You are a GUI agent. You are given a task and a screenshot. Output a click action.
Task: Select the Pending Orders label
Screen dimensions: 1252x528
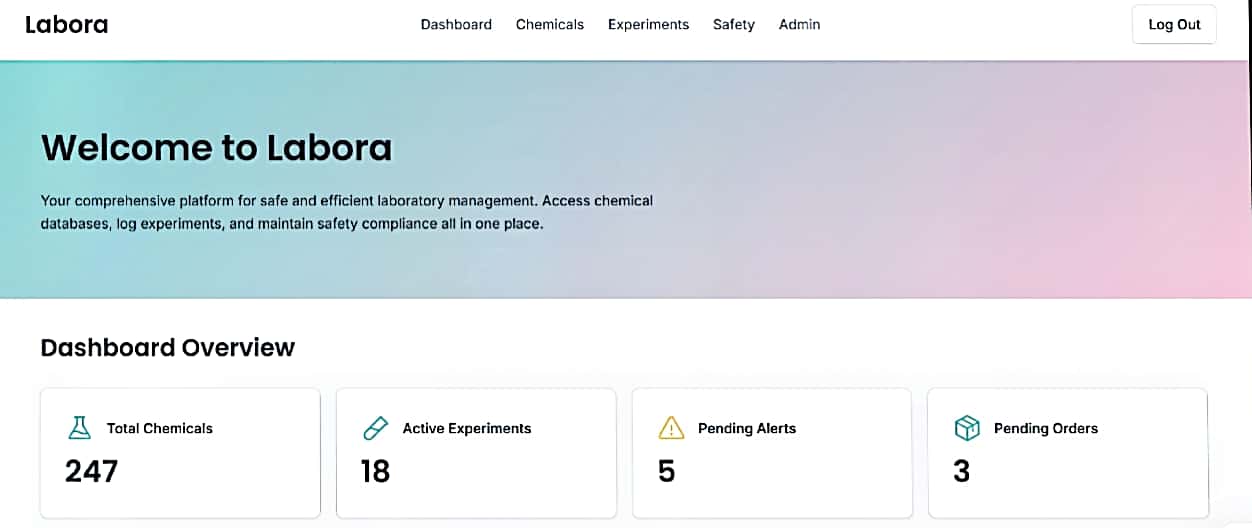pyautogui.click(x=1046, y=428)
